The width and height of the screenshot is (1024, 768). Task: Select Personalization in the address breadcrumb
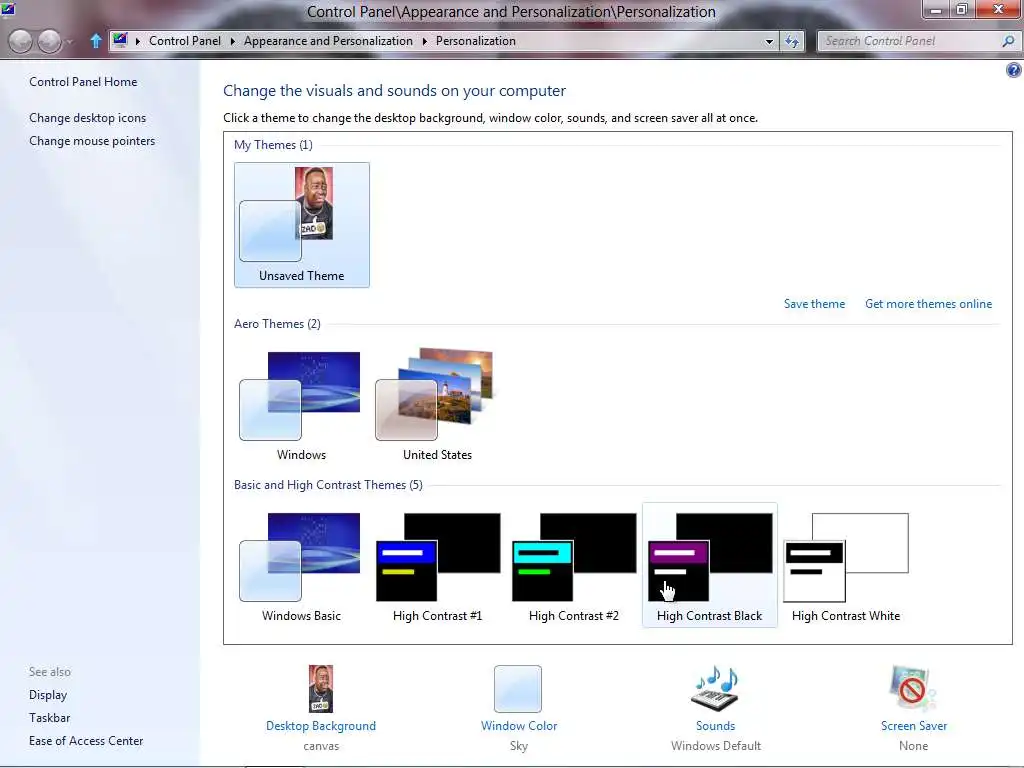[x=475, y=41]
